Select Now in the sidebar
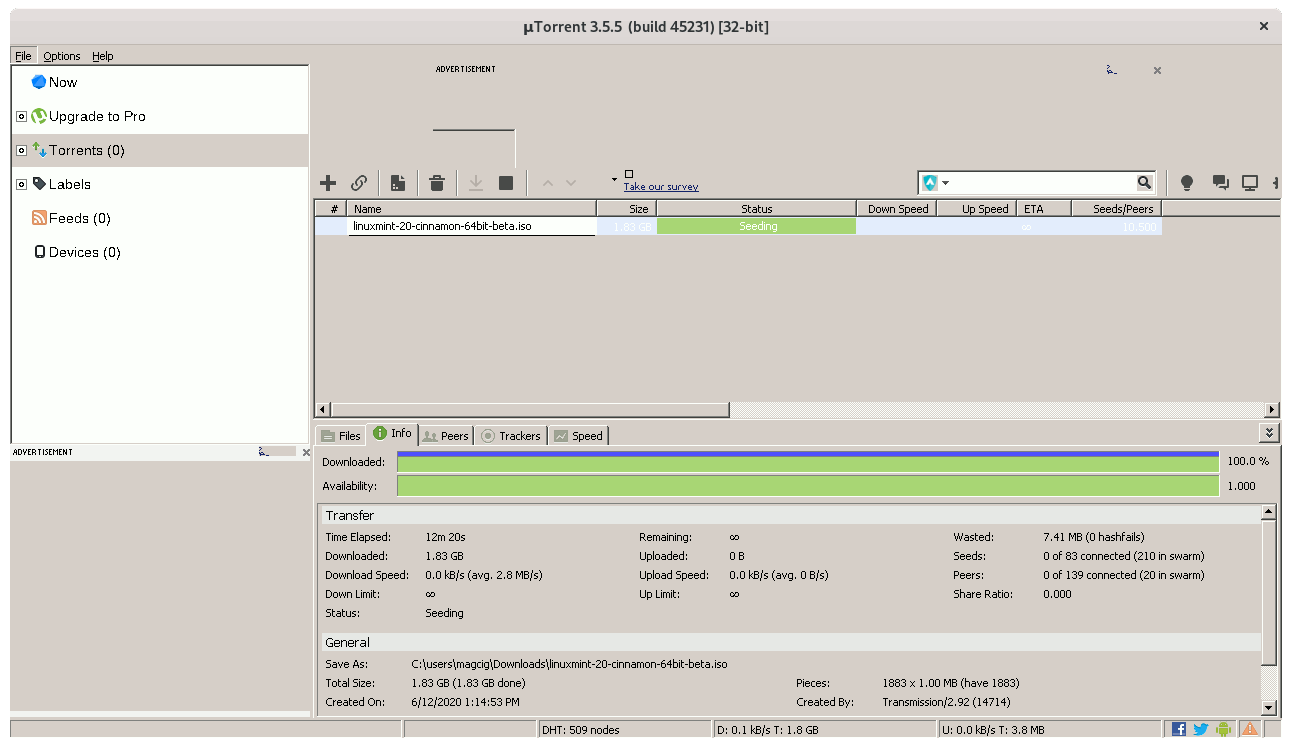The width and height of the screenshot is (1292, 748). [x=63, y=82]
